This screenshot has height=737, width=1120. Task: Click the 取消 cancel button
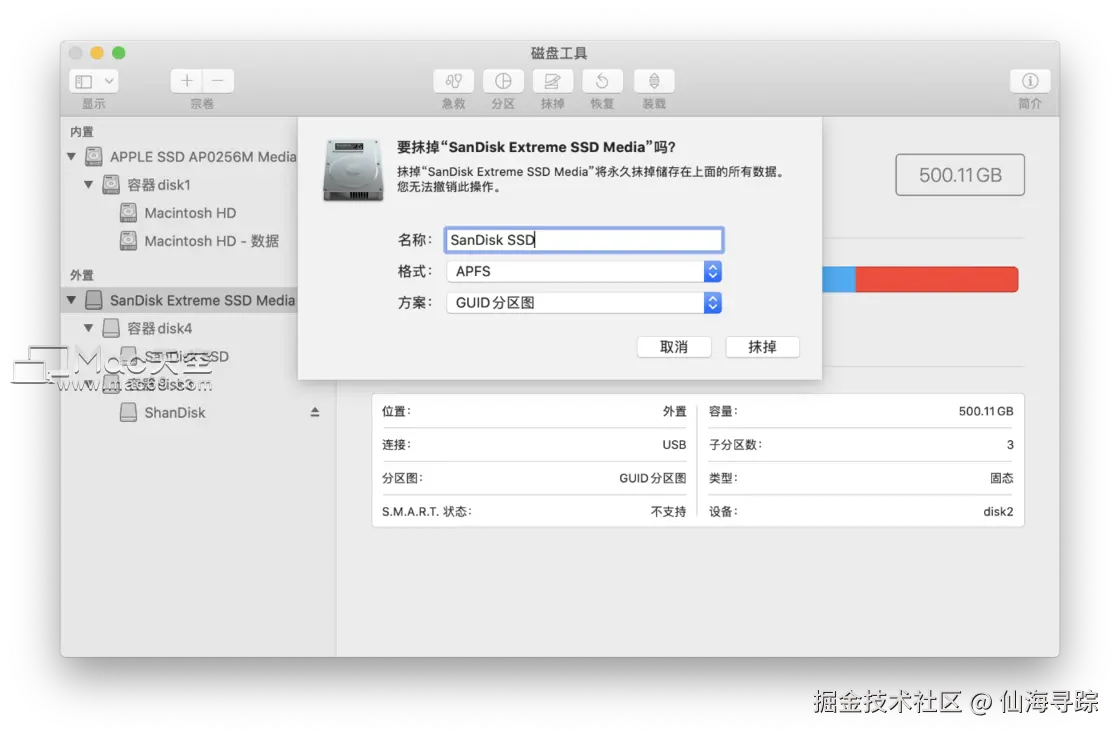tap(674, 347)
